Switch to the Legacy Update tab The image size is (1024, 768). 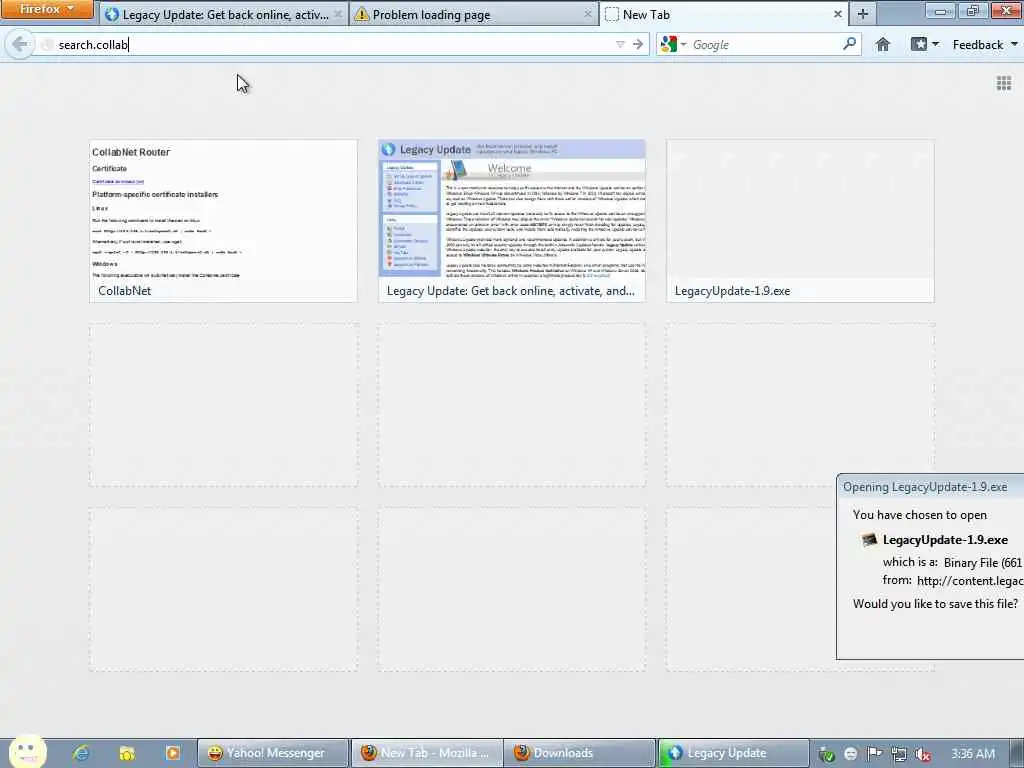click(x=225, y=14)
